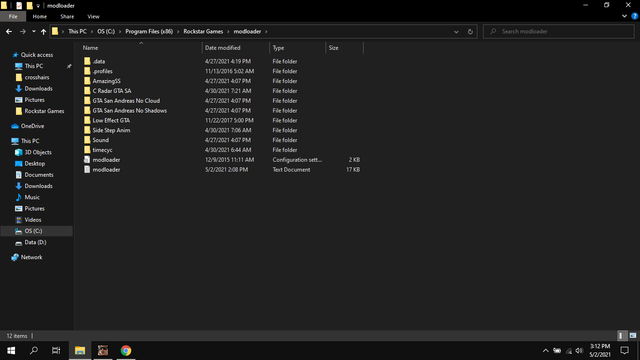Image resolution: width=640 pixels, height=360 pixels.
Task: Open Google Chrome from the taskbar
Action: [126, 351]
